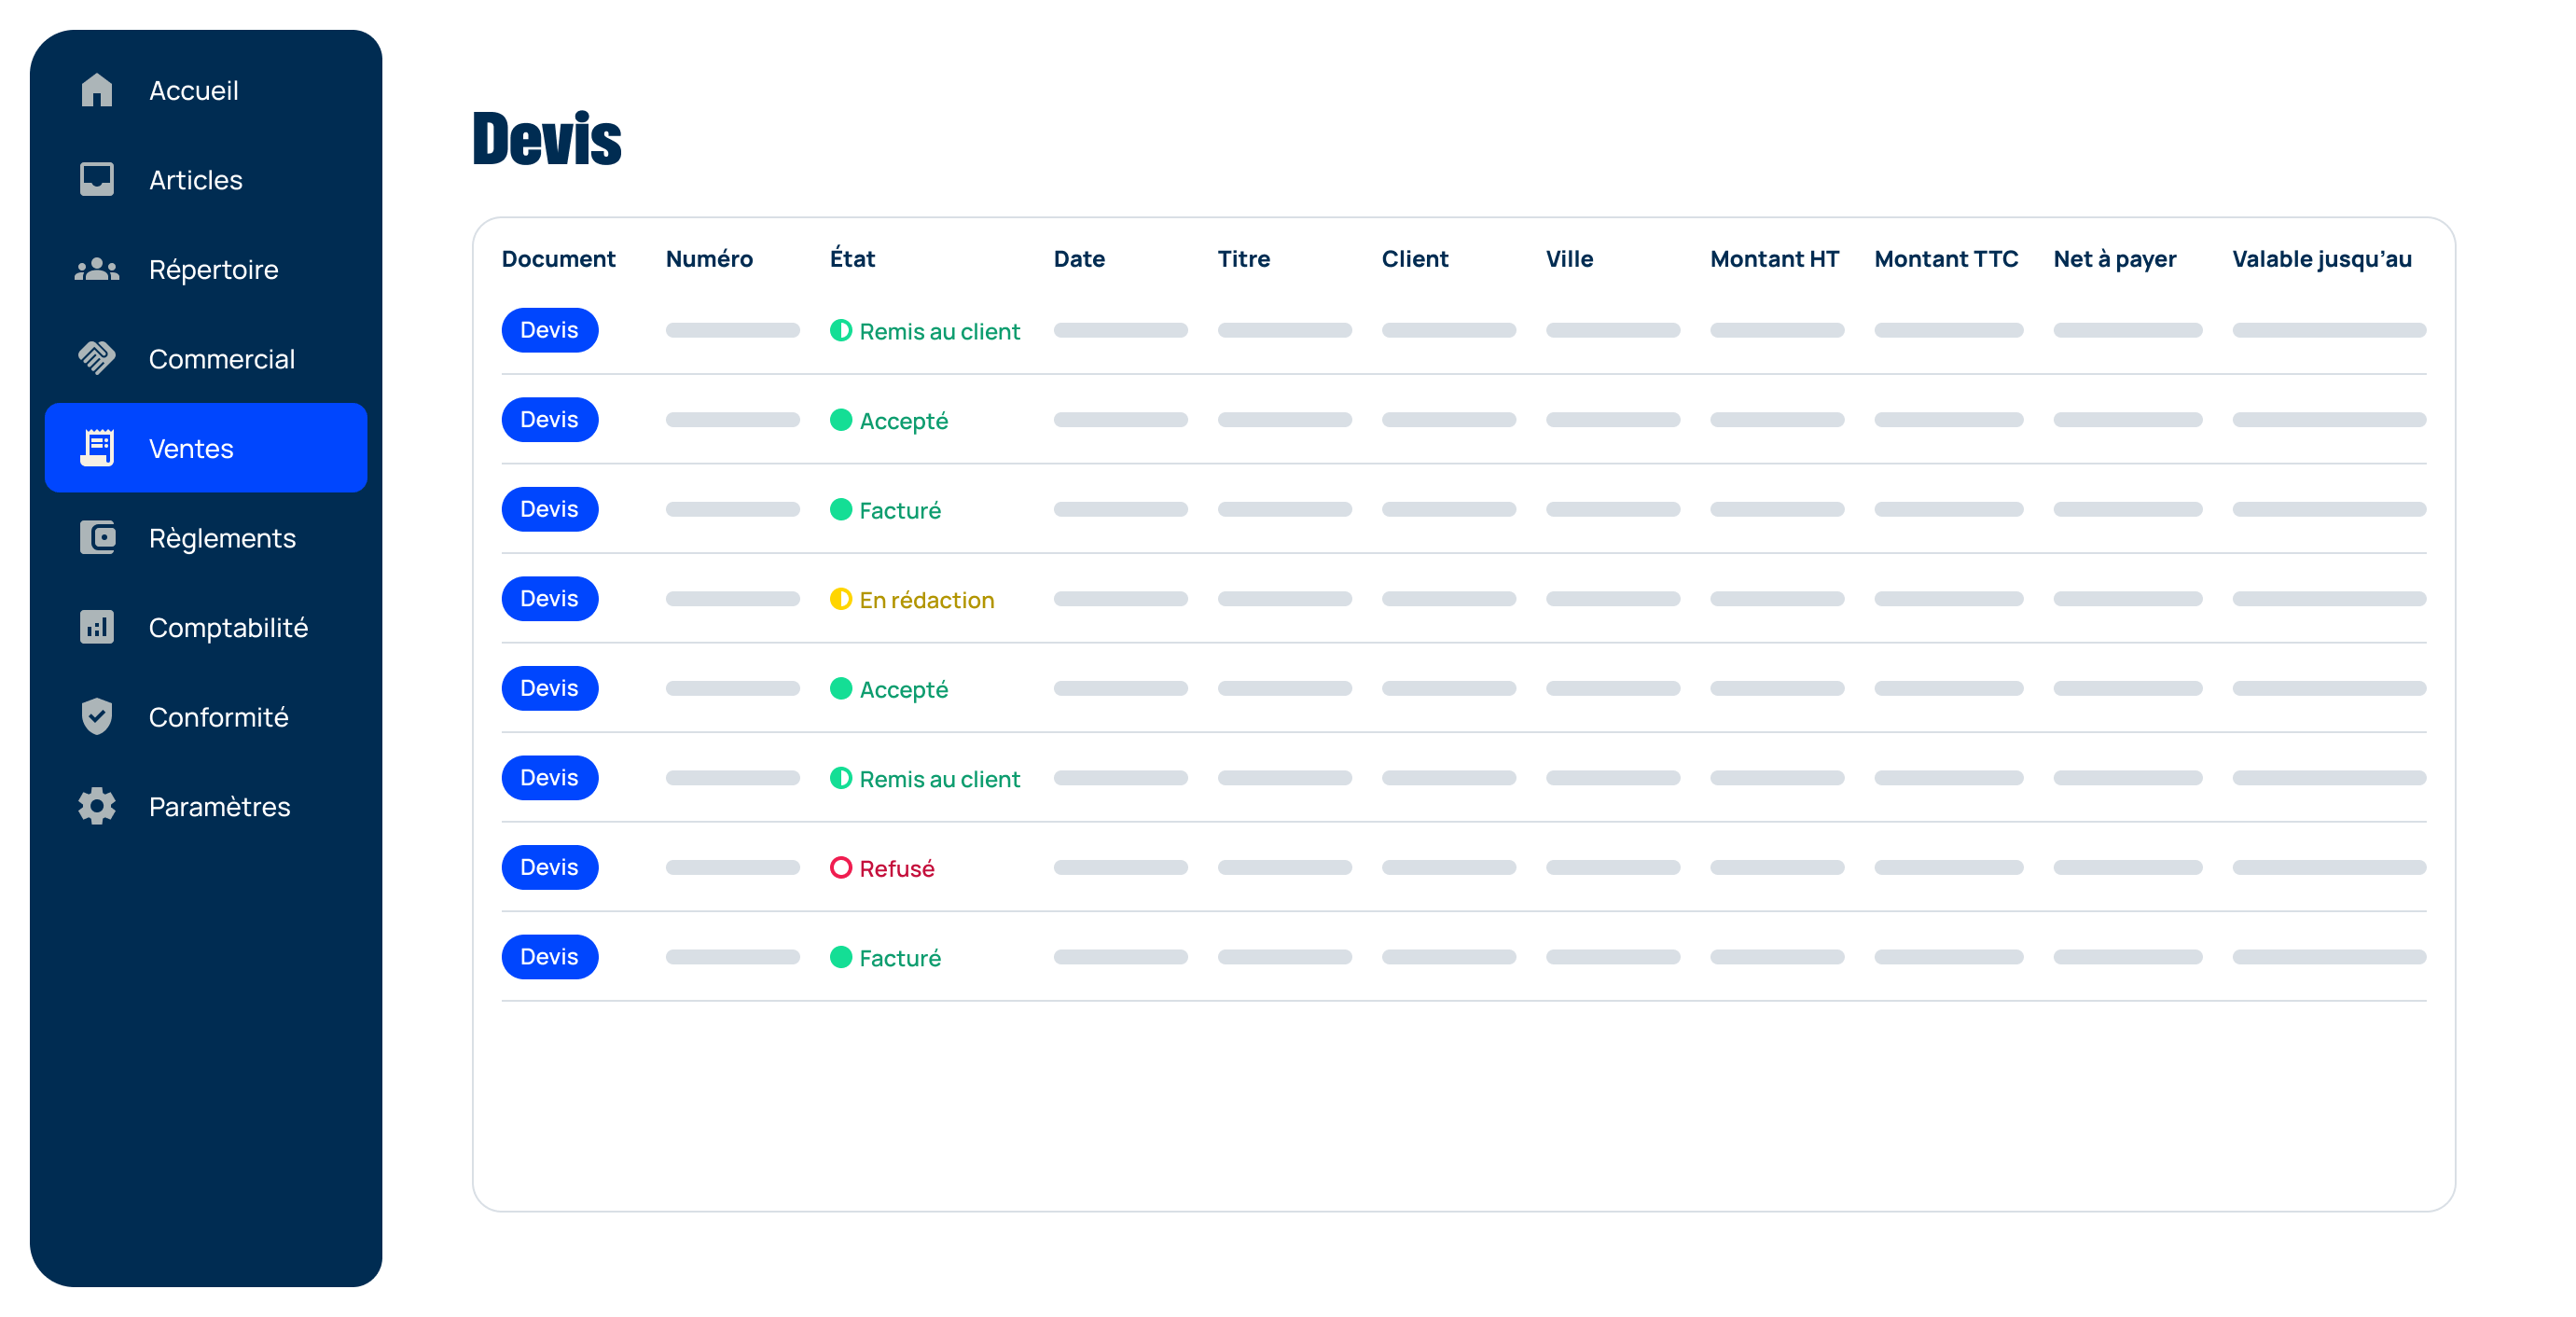The height and width of the screenshot is (1317, 2576).
Task: Click the En rédaction status label
Action: pyautogui.click(x=926, y=600)
